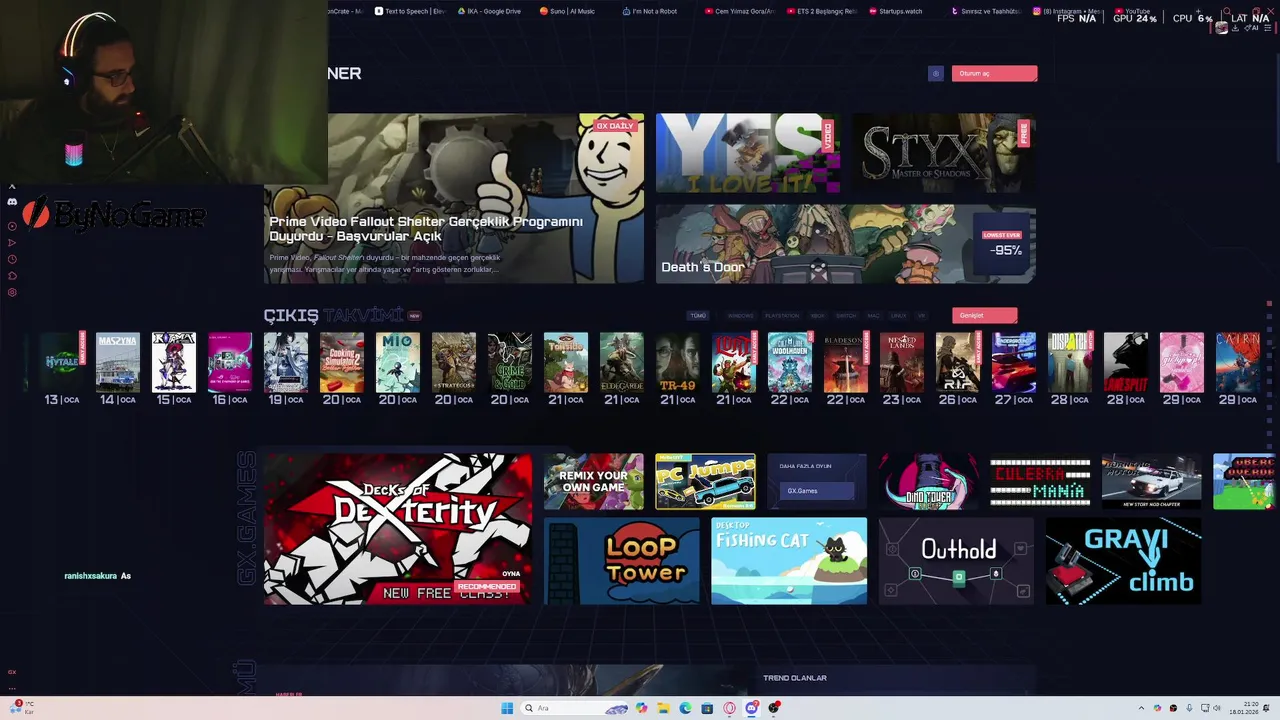Open the Culebra Mania game tile

1040,481
